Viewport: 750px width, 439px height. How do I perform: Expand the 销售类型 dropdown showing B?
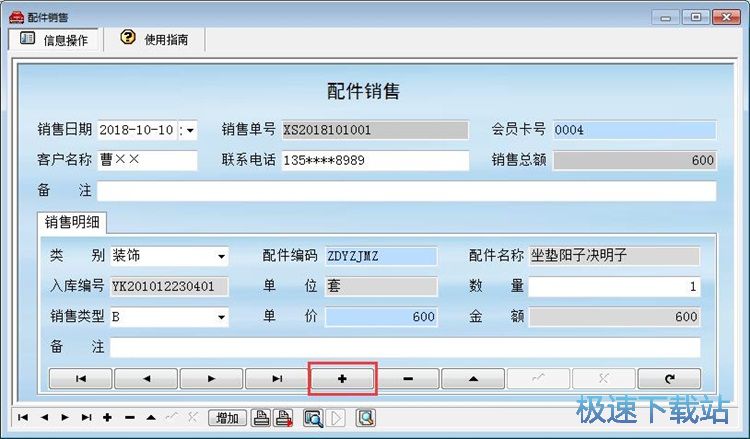[221, 317]
